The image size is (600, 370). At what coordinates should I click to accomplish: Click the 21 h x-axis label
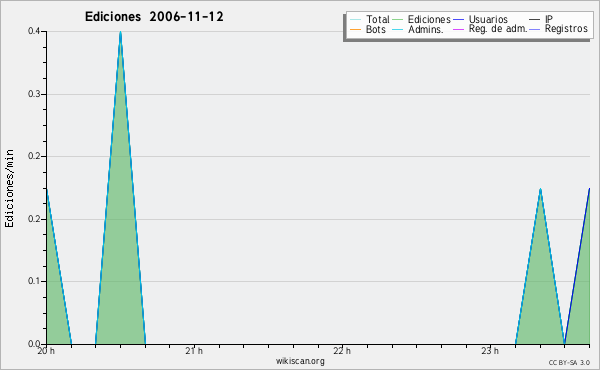click(x=194, y=351)
